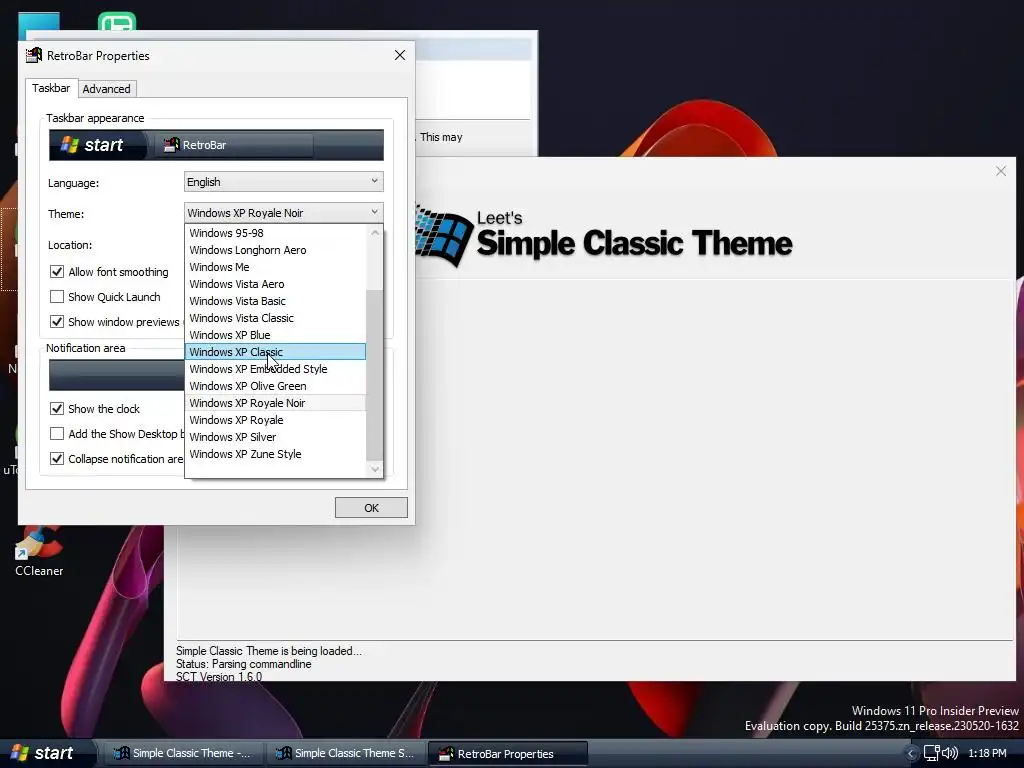Image resolution: width=1024 pixels, height=768 pixels.
Task: Open the CCleaner desktop shortcut
Action: point(39,552)
